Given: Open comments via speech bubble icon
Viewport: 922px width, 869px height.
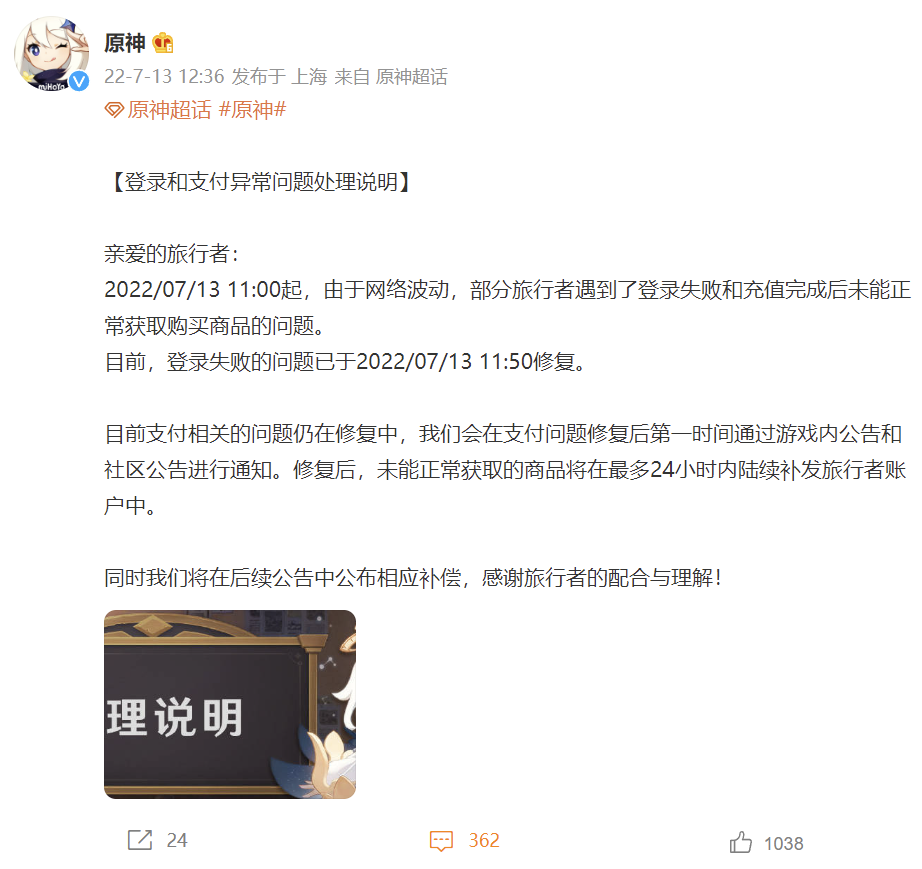Looking at the screenshot, I should (441, 841).
